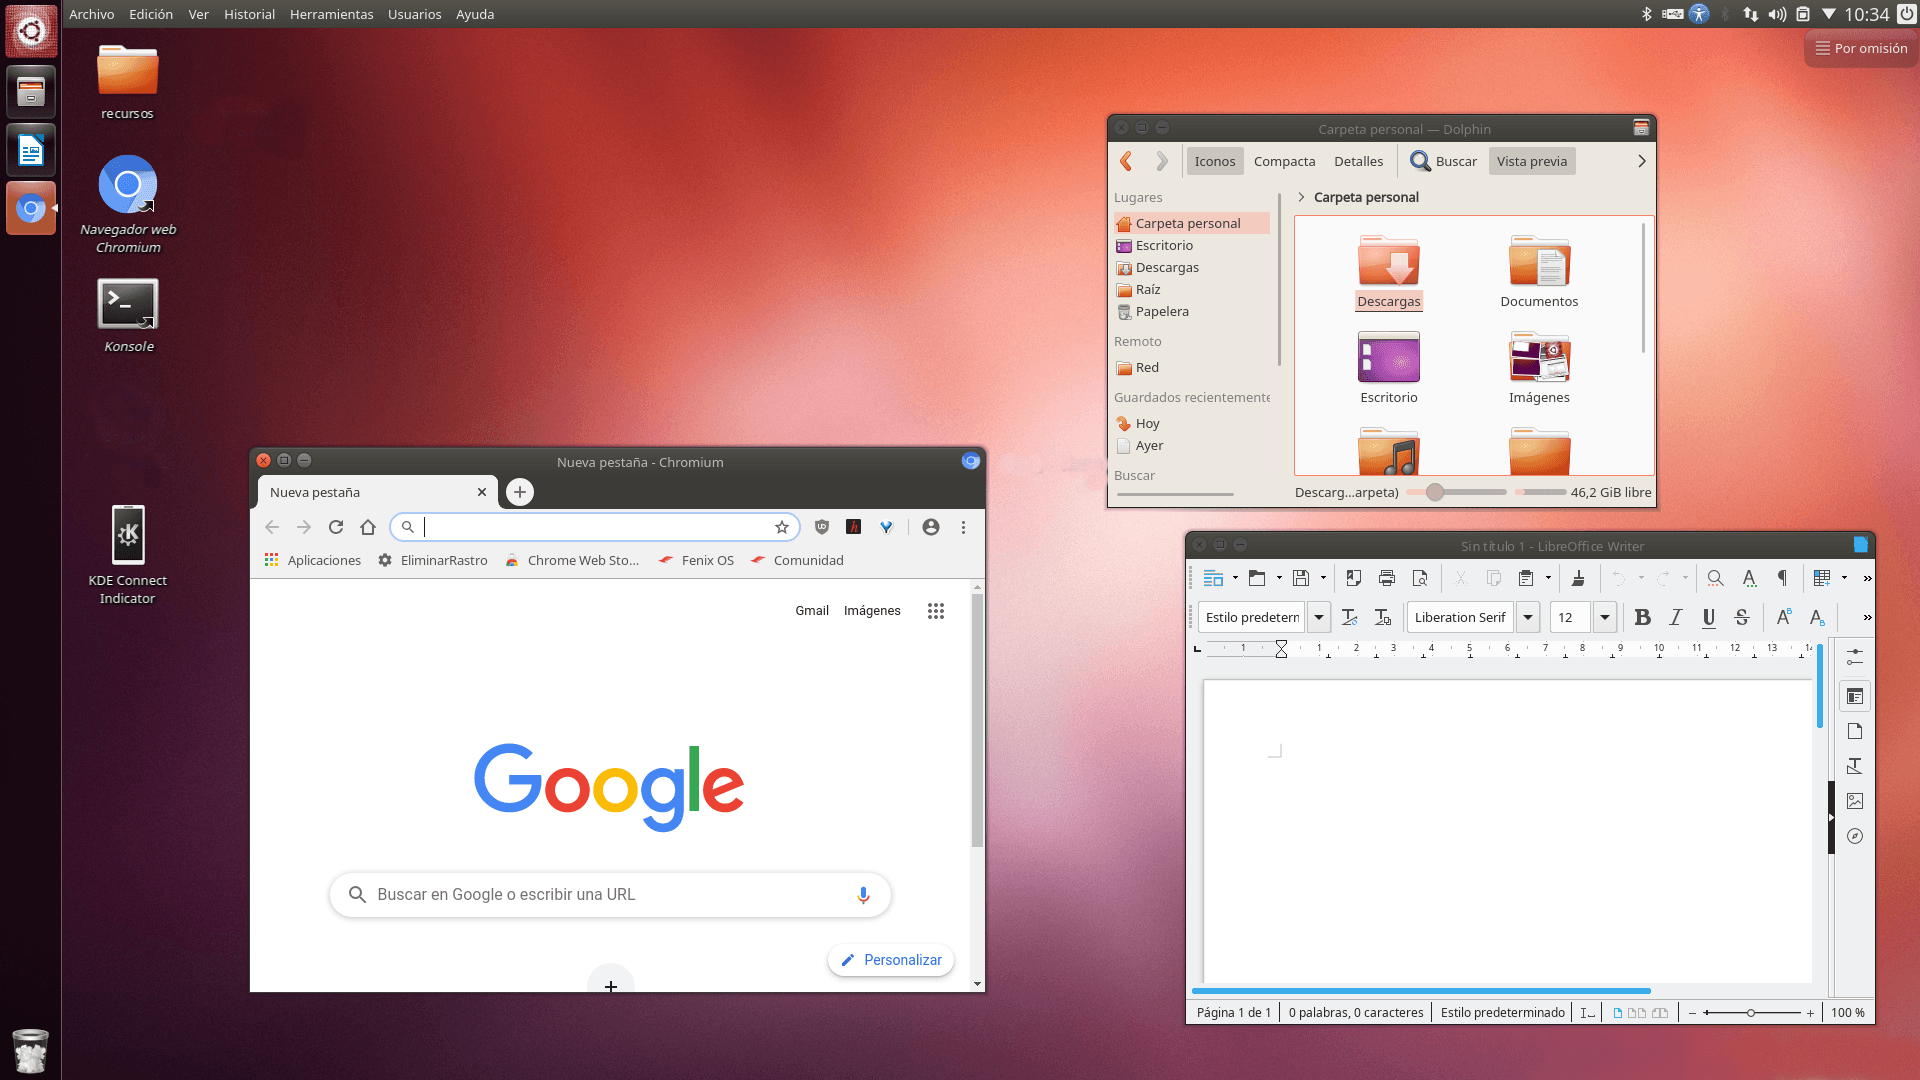Bookmark page with star icon
The height and width of the screenshot is (1080, 1920).
(782, 527)
